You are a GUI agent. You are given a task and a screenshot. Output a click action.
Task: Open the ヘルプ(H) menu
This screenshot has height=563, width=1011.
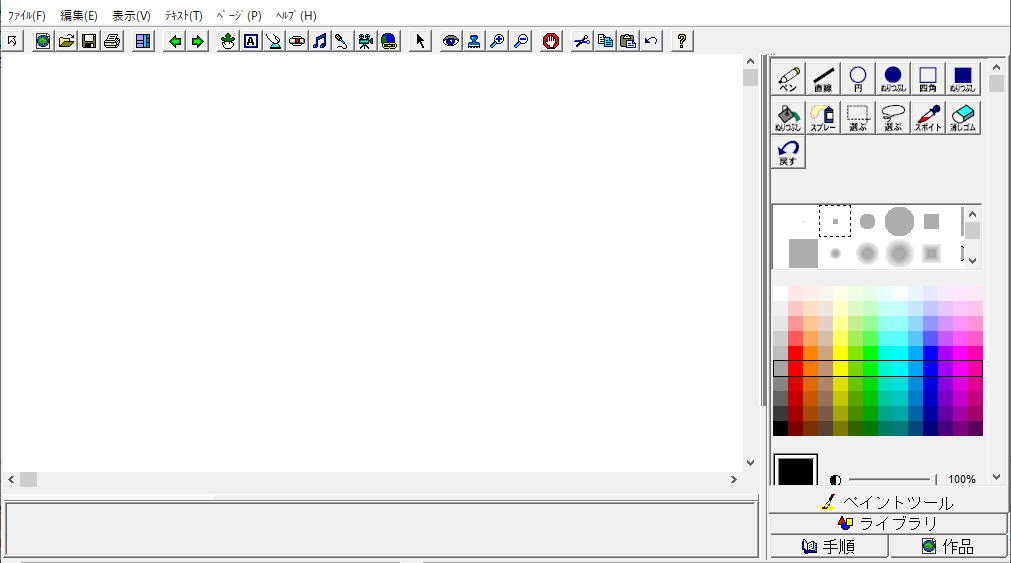[296, 15]
